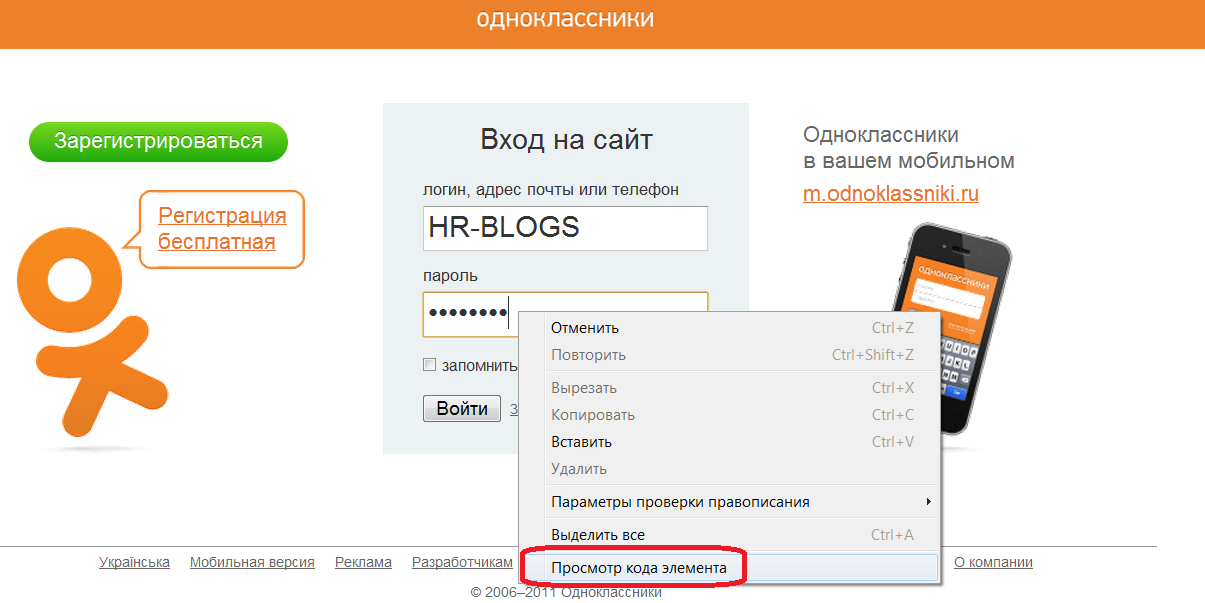The height and width of the screenshot is (603, 1205).
Task: Open 'Просмотр кода элемента' menu entry
Action: (x=730, y=568)
